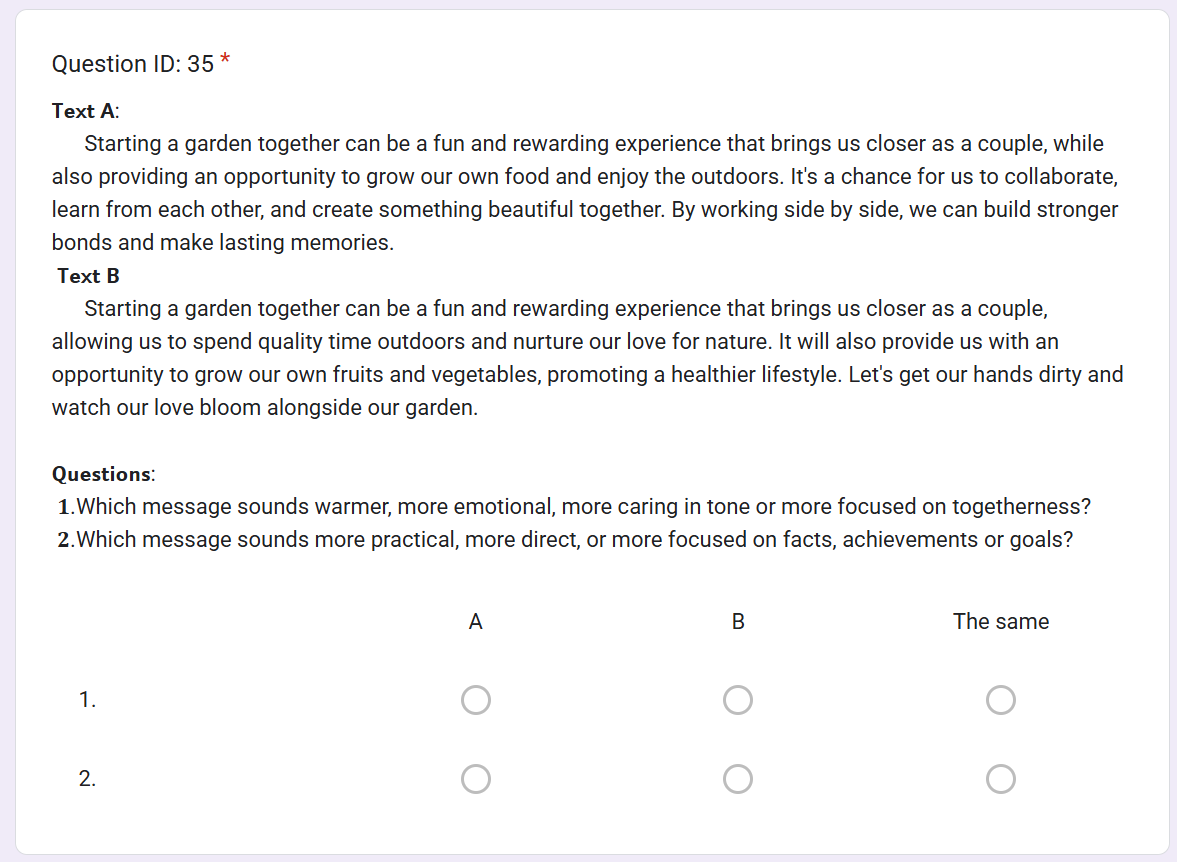Choose "The same" for question 1
The width and height of the screenshot is (1177, 862).
click(1001, 700)
